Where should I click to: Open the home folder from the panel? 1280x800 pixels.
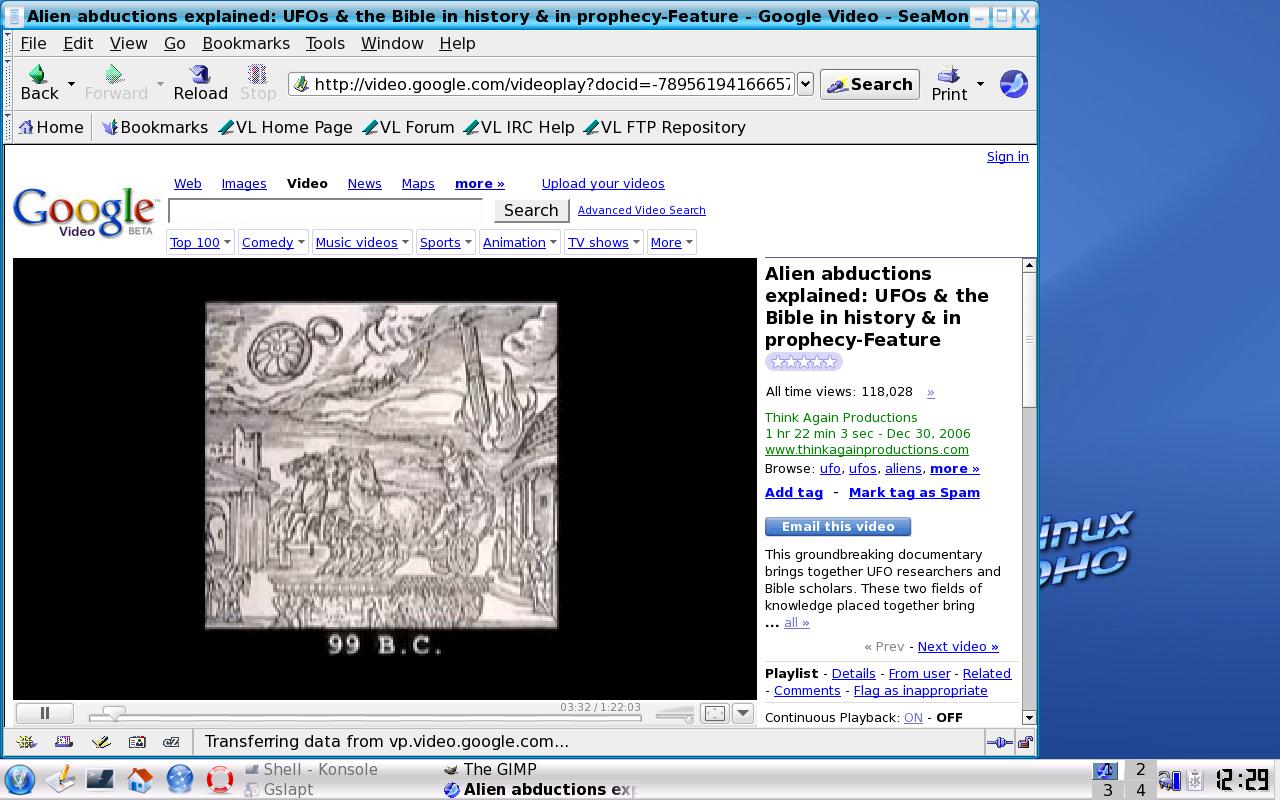pyautogui.click(x=140, y=779)
